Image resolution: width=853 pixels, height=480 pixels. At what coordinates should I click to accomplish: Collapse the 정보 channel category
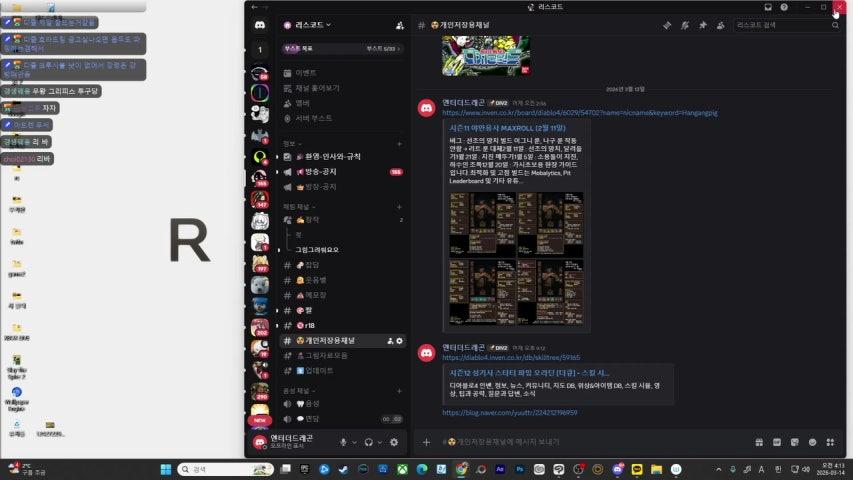(x=292, y=144)
